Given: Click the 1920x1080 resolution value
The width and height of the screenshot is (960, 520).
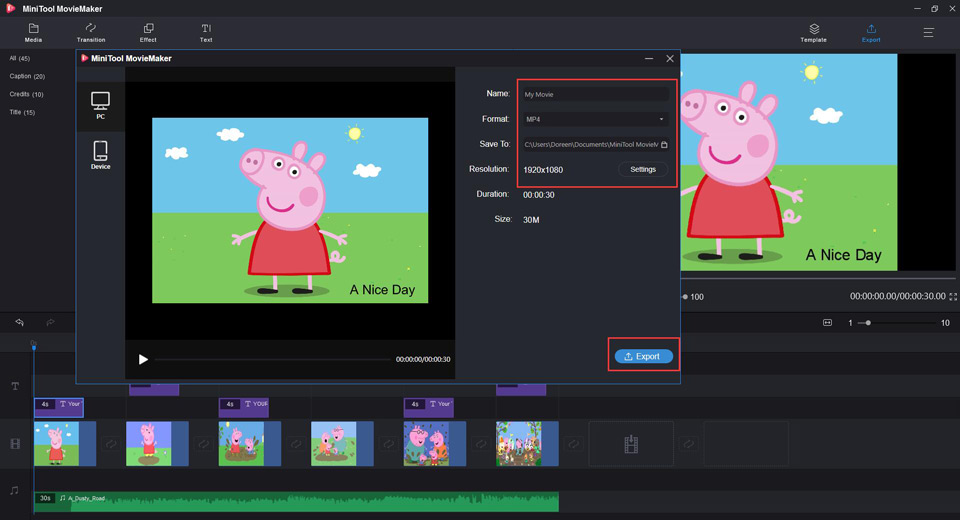Looking at the screenshot, I should [543, 170].
